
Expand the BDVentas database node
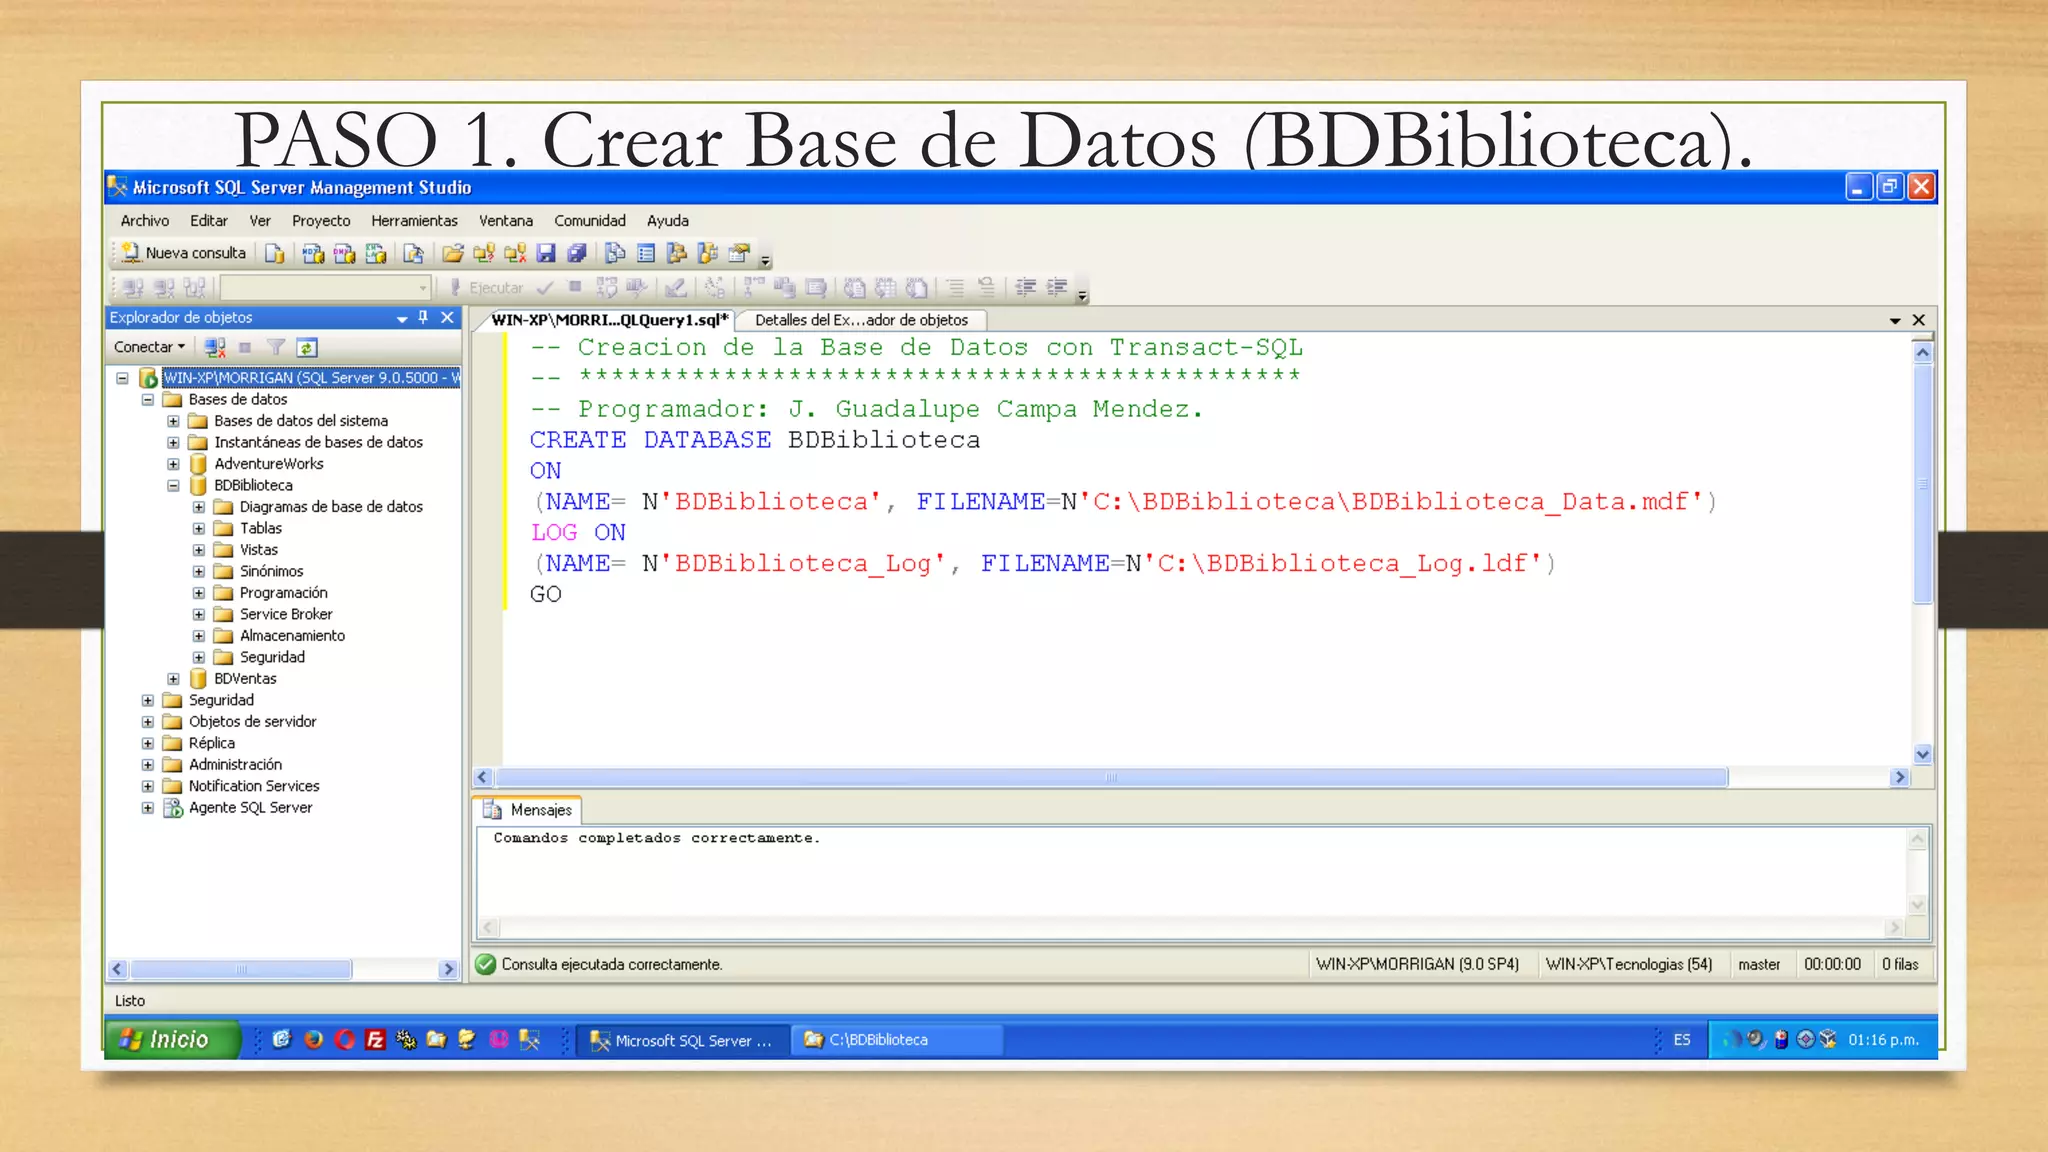click(173, 679)
